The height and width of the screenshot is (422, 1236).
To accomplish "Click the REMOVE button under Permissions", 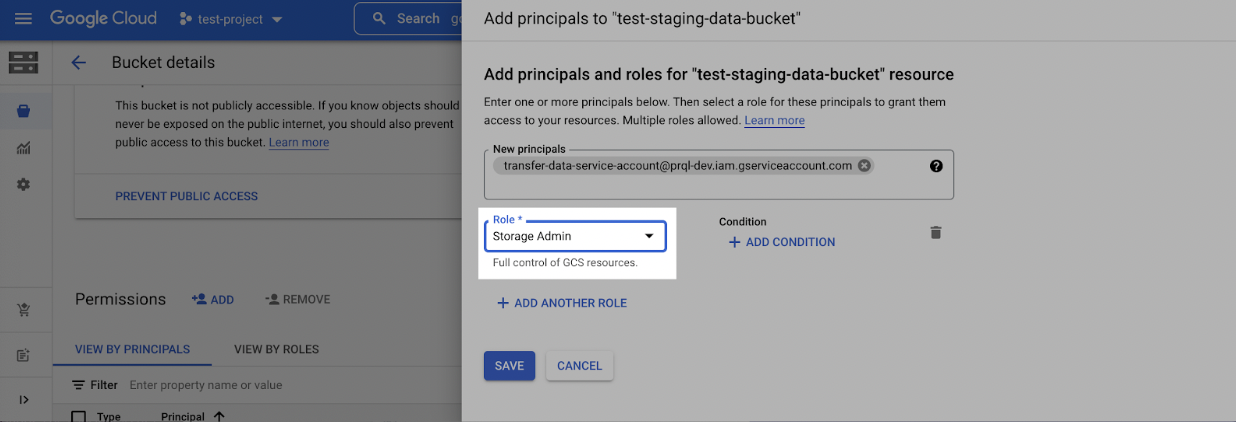I will click(x=297, y=299).
